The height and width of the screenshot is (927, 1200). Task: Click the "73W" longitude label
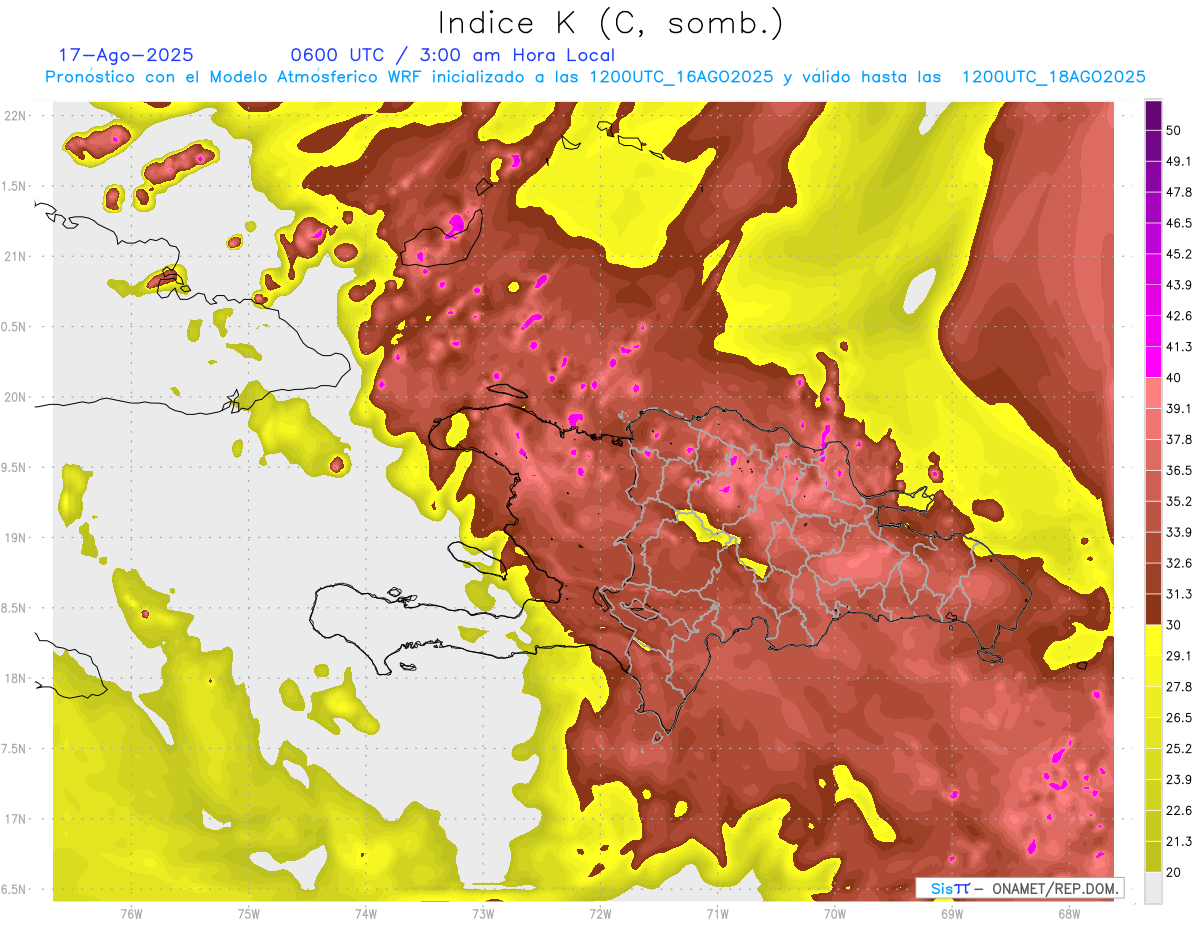483,913
